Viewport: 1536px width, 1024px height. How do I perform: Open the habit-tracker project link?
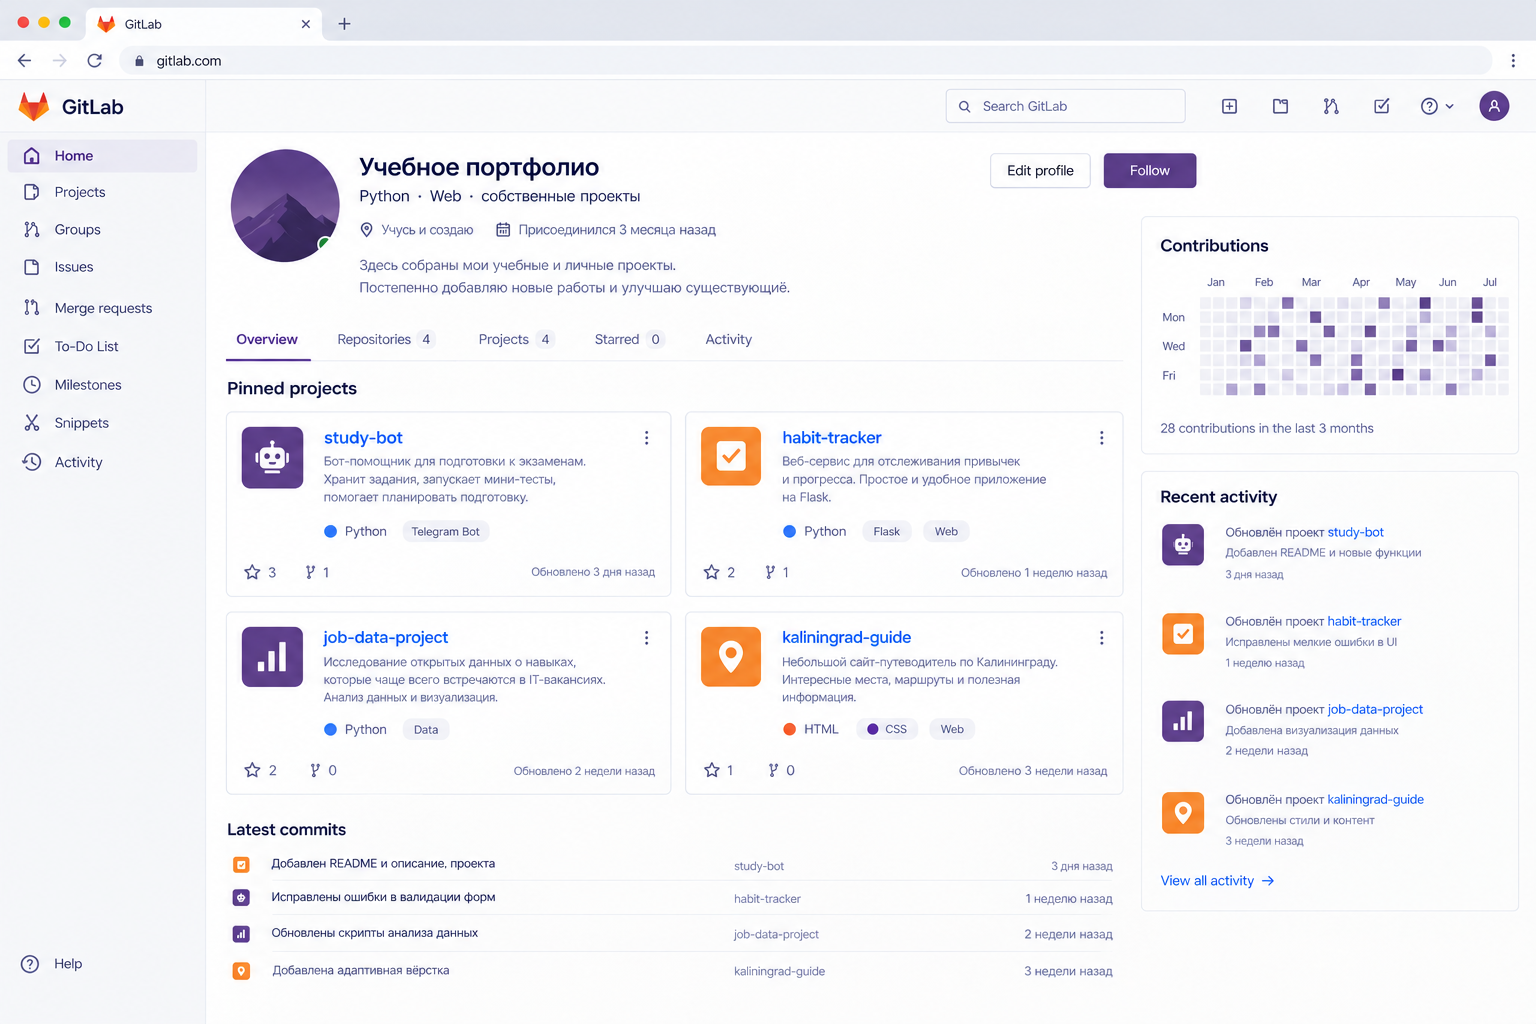[832, 438]
